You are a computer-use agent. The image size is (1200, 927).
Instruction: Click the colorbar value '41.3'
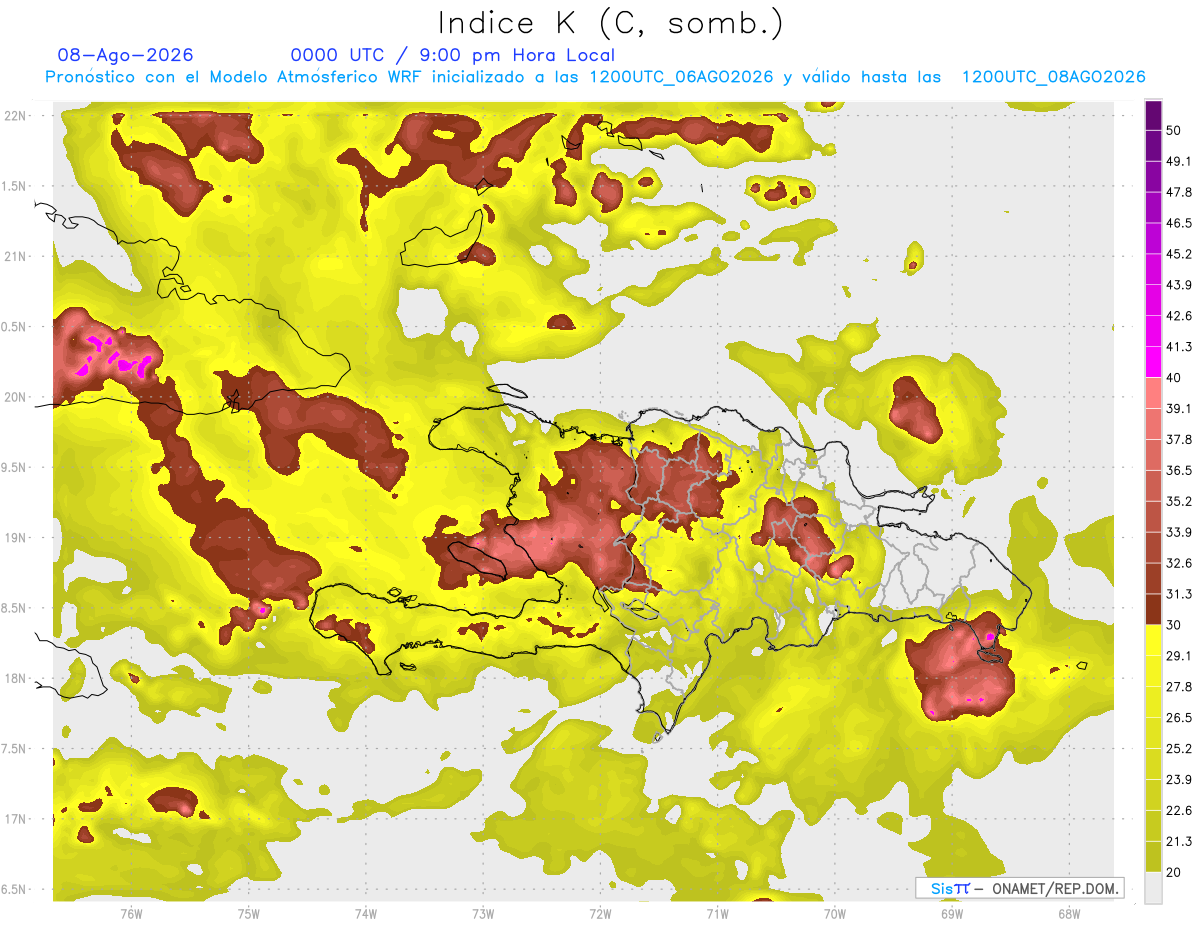pyautogui.click(x=1180, y=347)
